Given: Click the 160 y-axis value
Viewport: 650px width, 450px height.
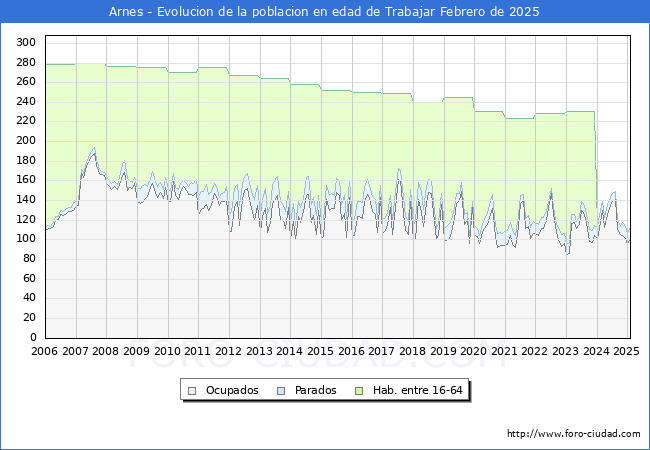Looking at the screenshot, I should (x=26, y=180).
